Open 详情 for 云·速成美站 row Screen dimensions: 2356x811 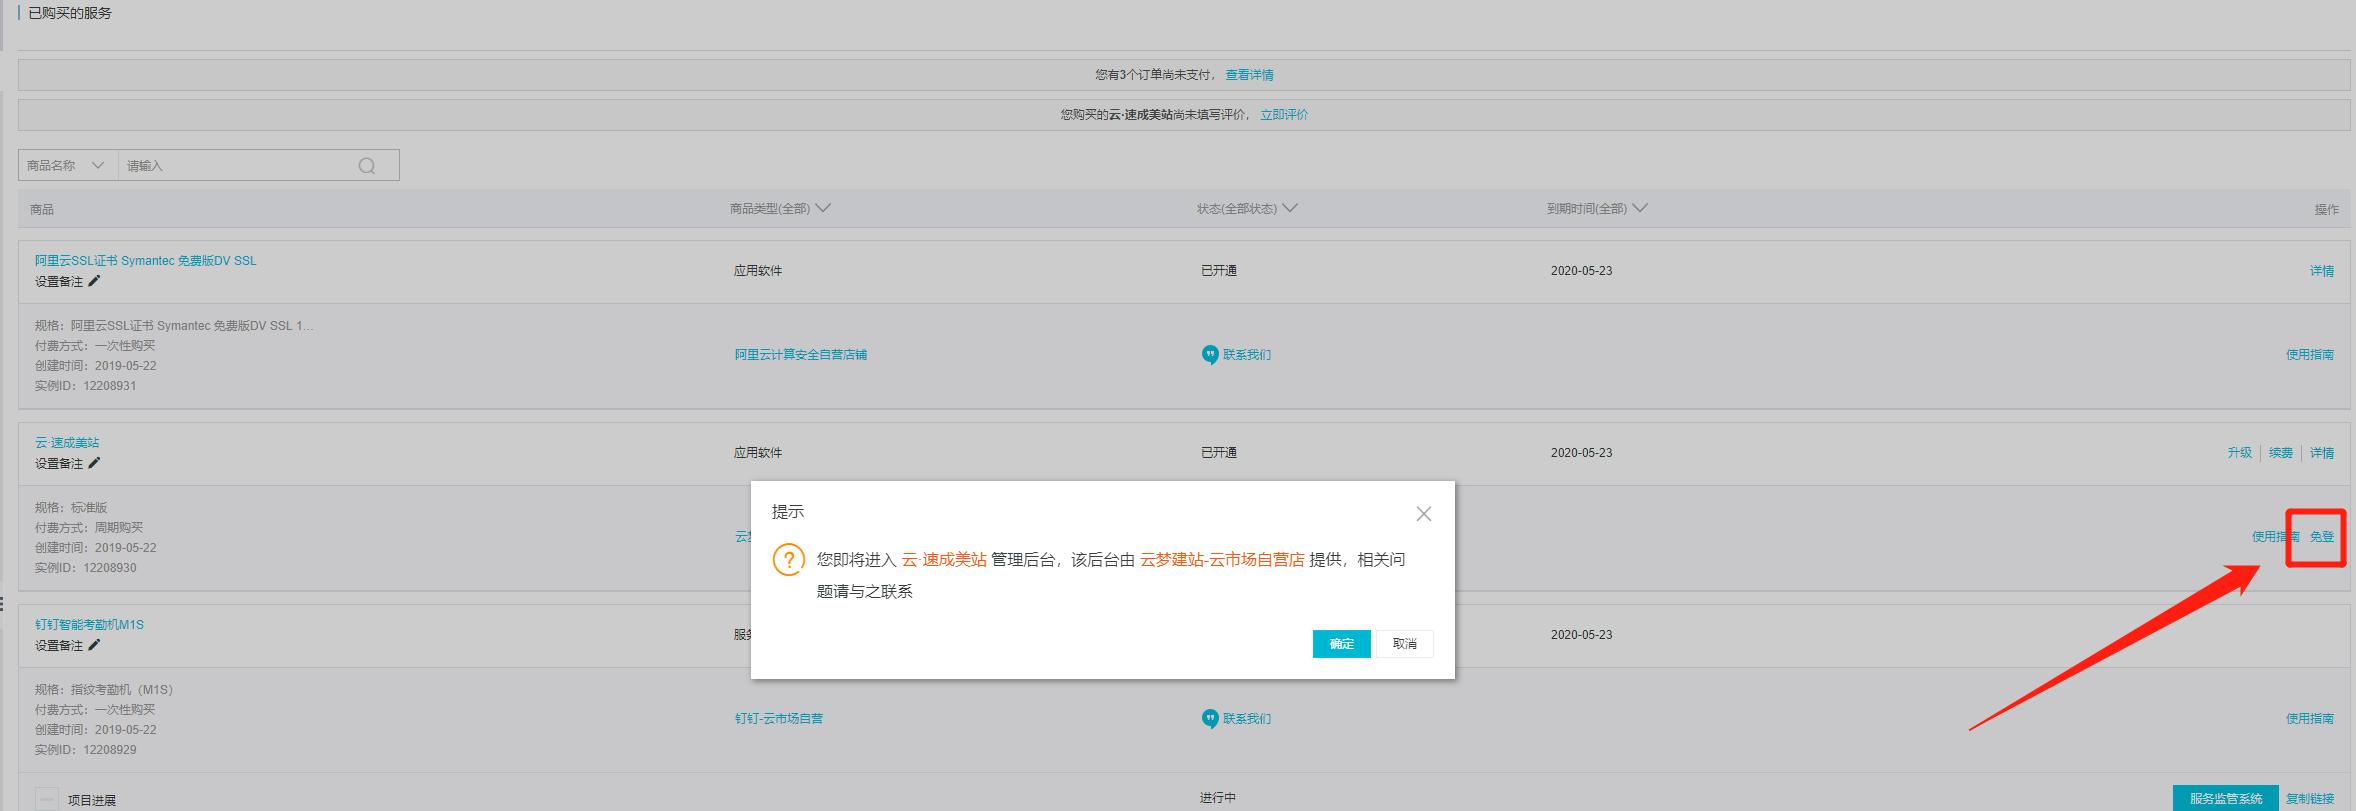tap(2322, 453)
